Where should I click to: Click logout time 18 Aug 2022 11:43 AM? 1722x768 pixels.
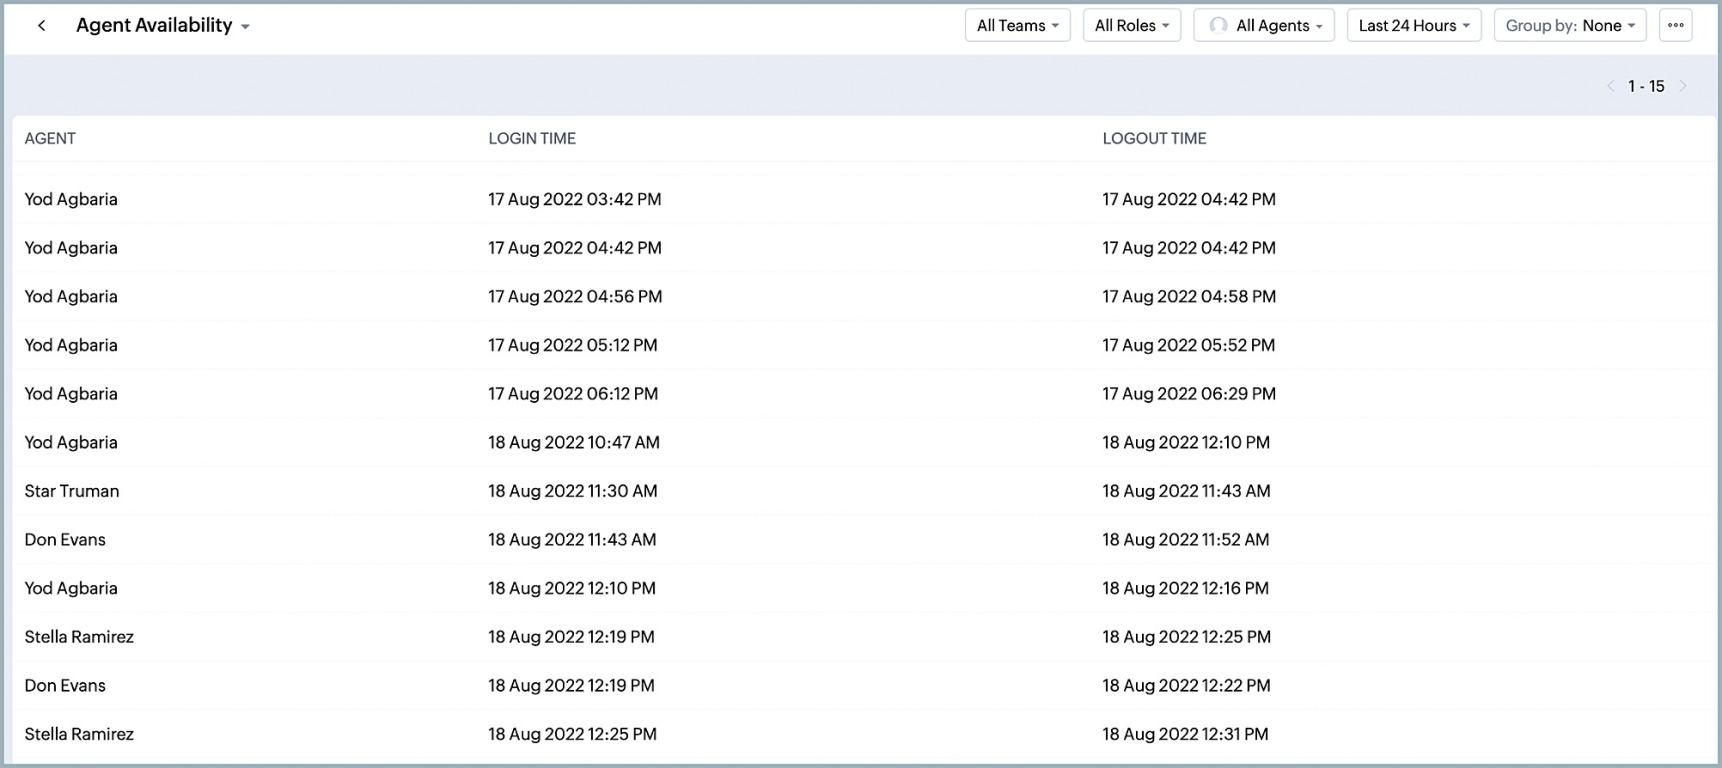pyautogui.click(x=1186, y=491)
